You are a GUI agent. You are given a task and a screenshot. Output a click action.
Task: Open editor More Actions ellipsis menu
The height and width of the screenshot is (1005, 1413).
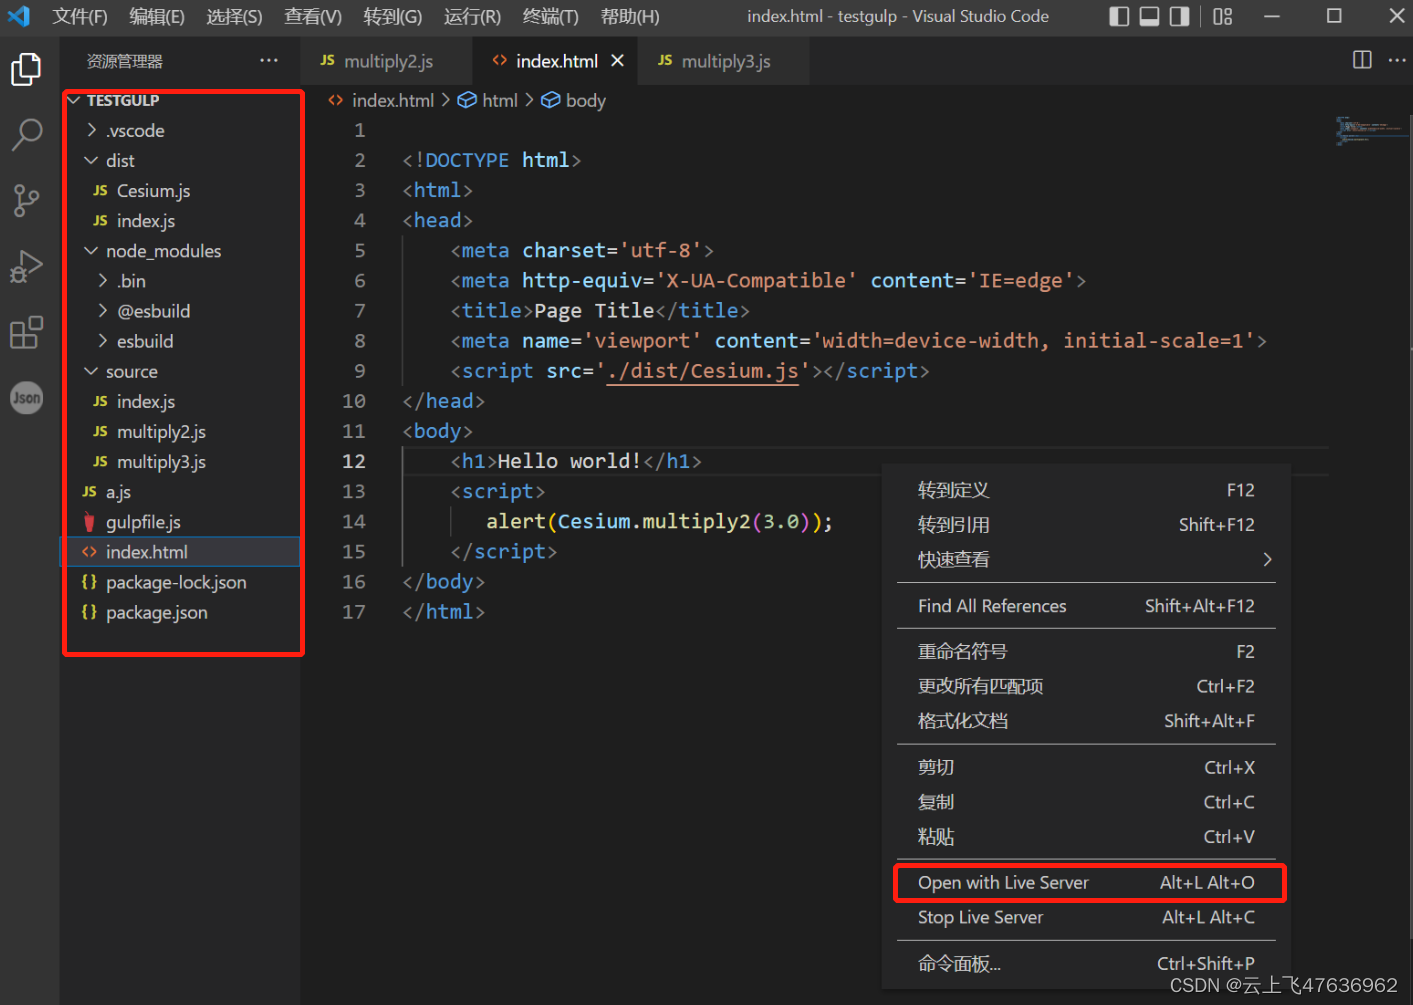1397,60
